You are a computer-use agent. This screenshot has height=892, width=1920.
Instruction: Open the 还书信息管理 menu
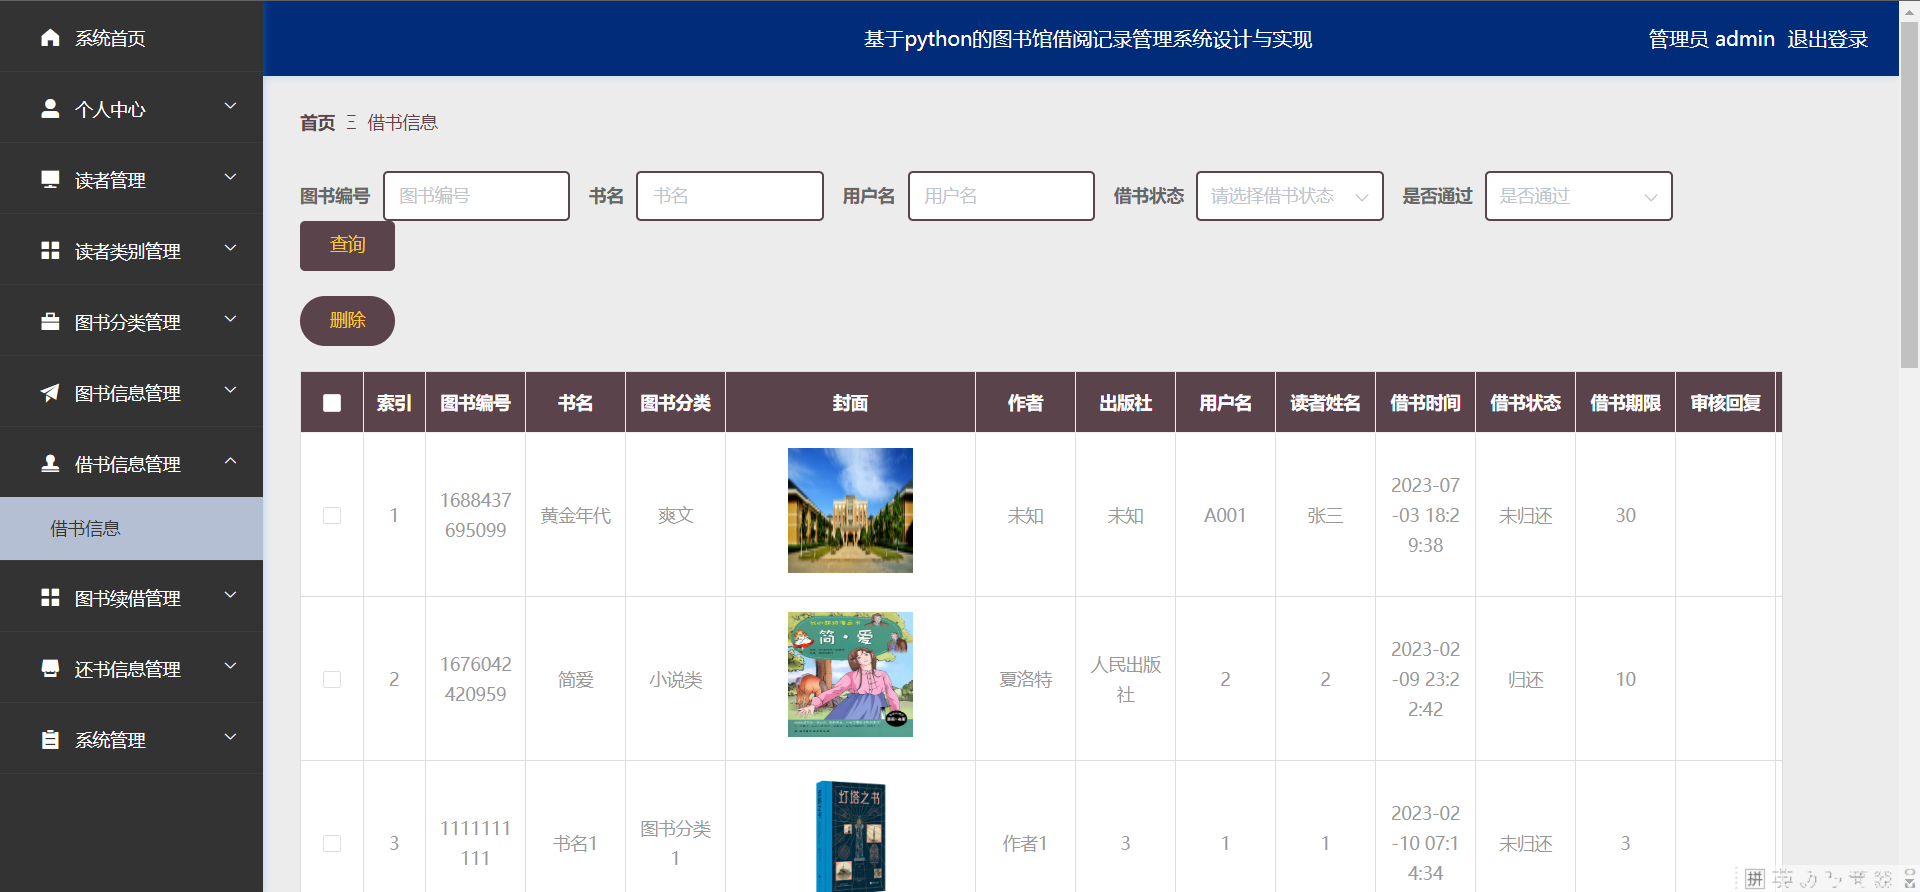[131, 669]
